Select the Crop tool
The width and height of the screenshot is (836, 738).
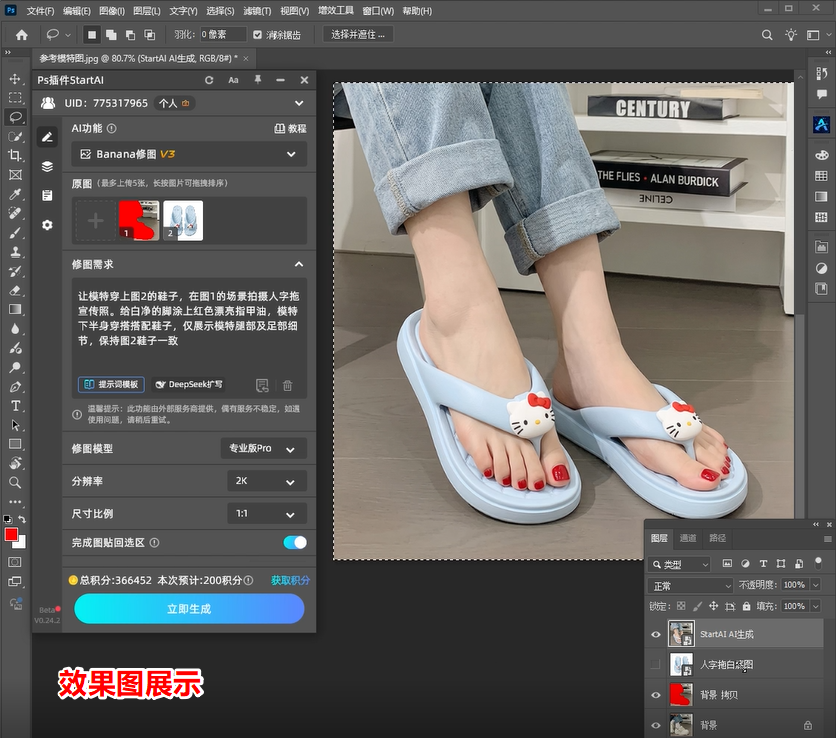[x=15, y=155]
